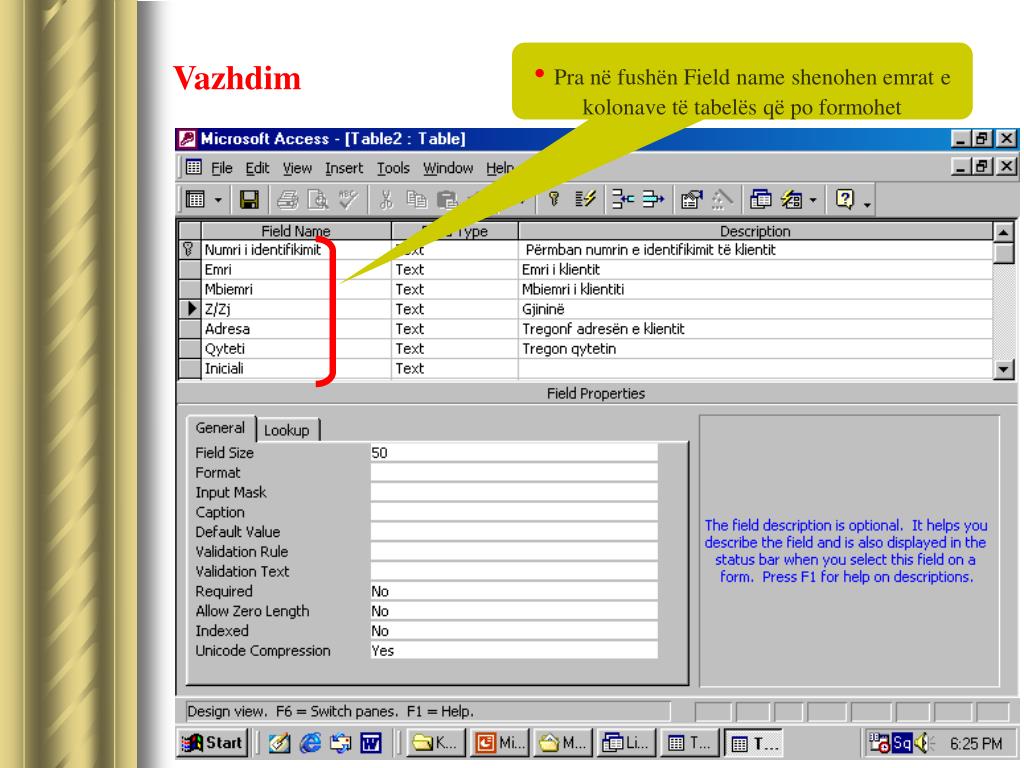Switch to the Li... taskbar button
This screenshot has height=768, width=1024.
pyautogui.click(x=626, y=743)
